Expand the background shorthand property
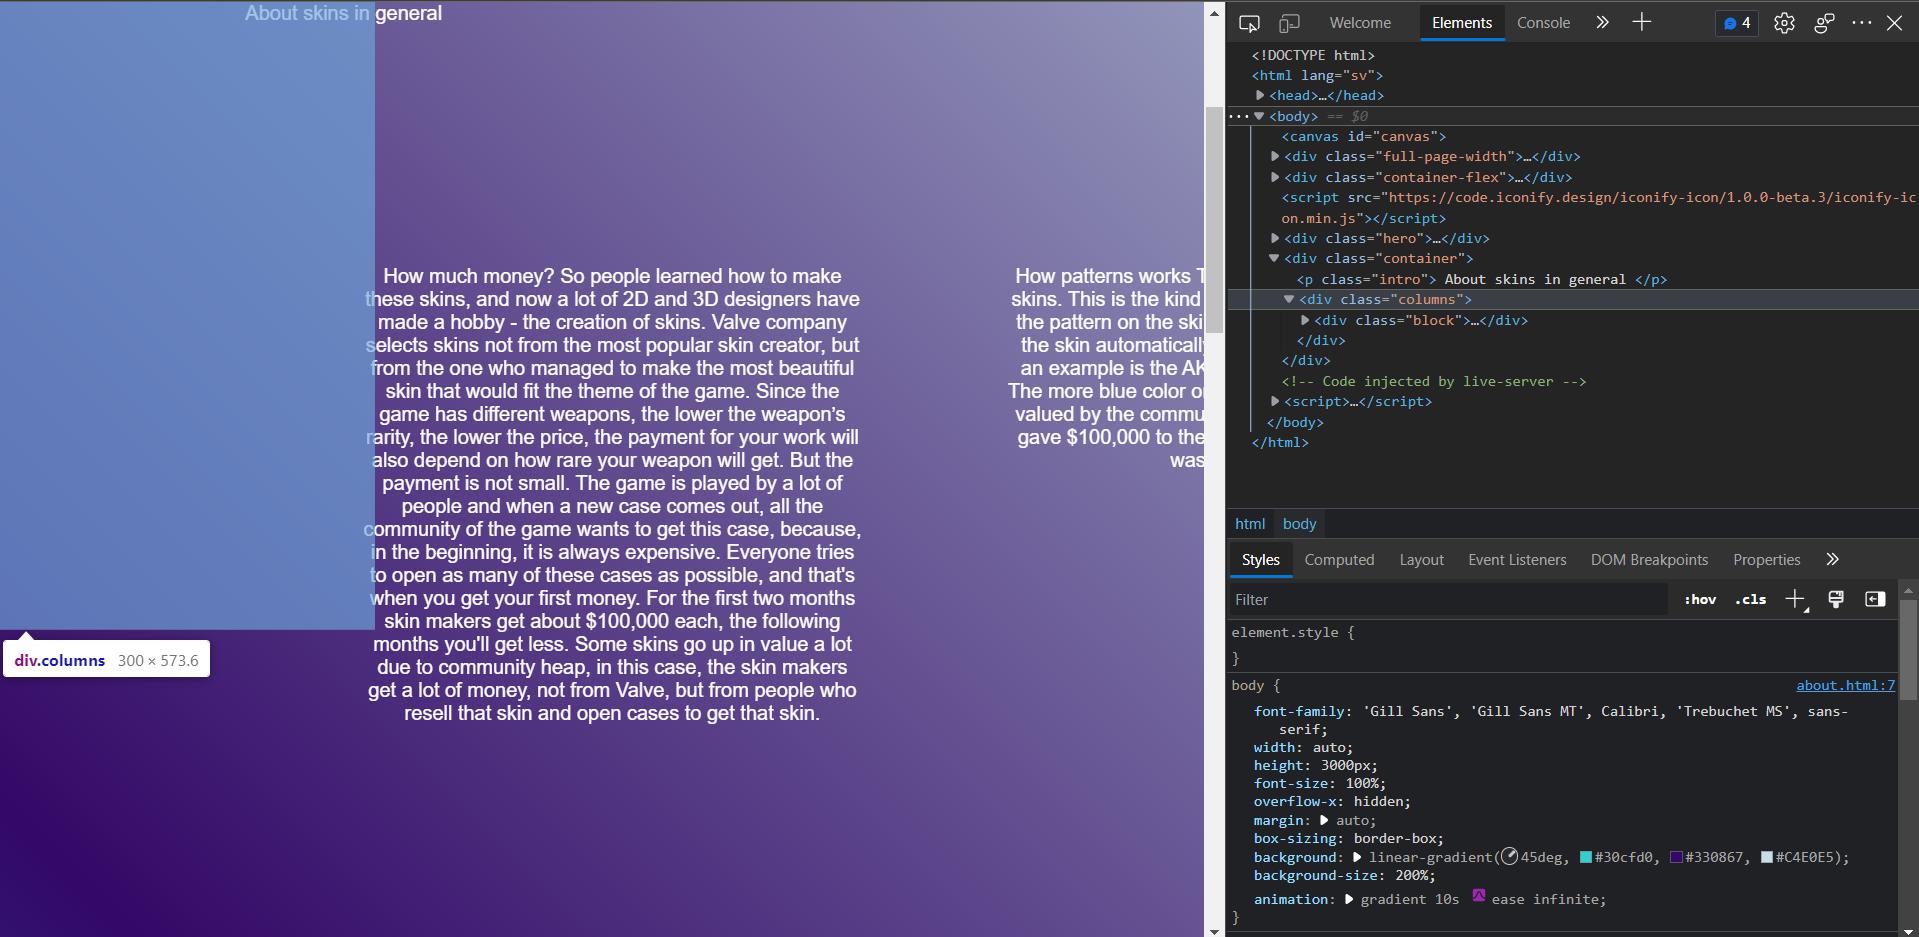The image size is (1919, 937). point(1357,857)
